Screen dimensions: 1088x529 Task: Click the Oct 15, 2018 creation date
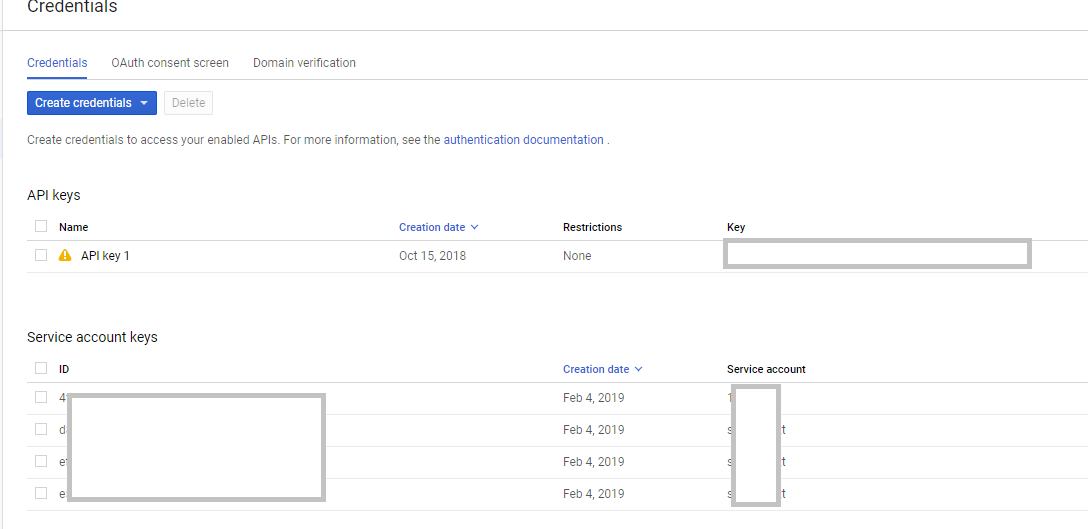(x=432, y=255)
